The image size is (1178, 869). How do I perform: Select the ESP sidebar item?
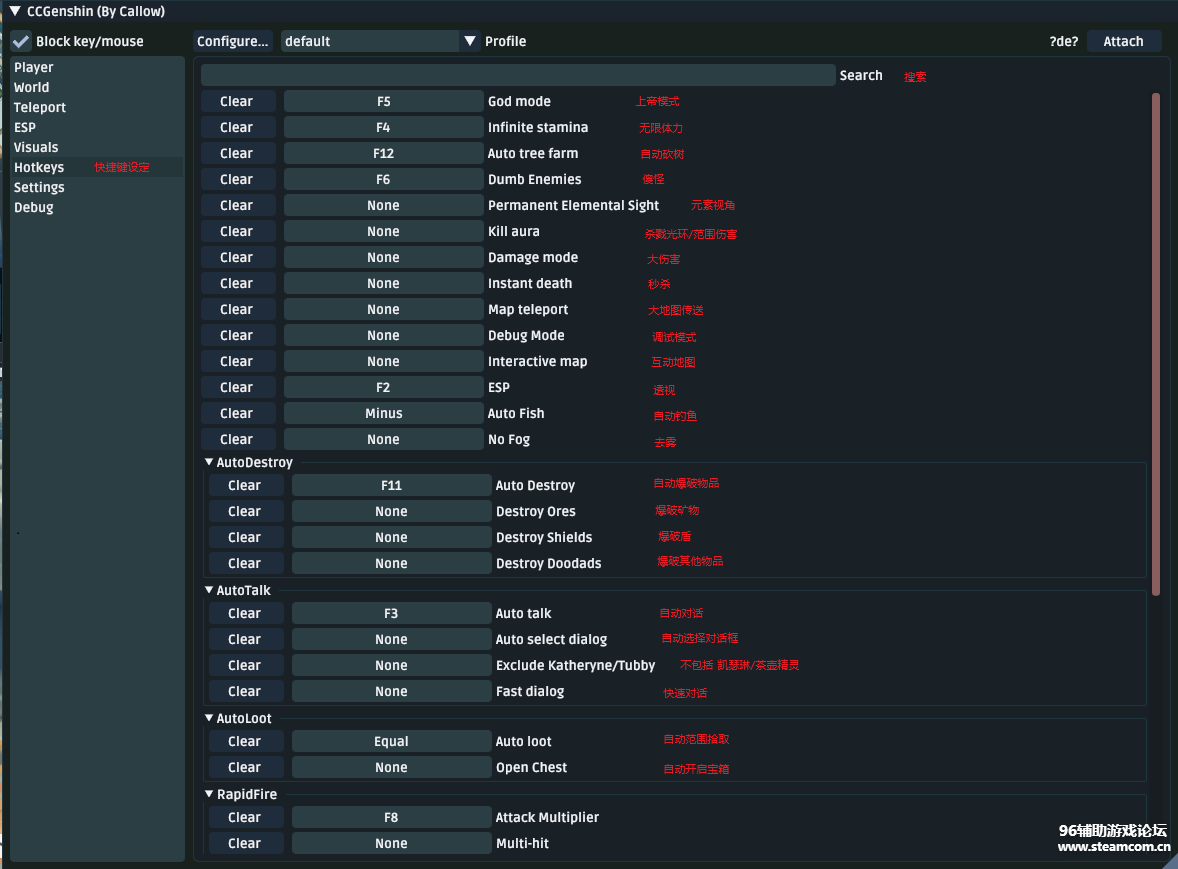25,128
